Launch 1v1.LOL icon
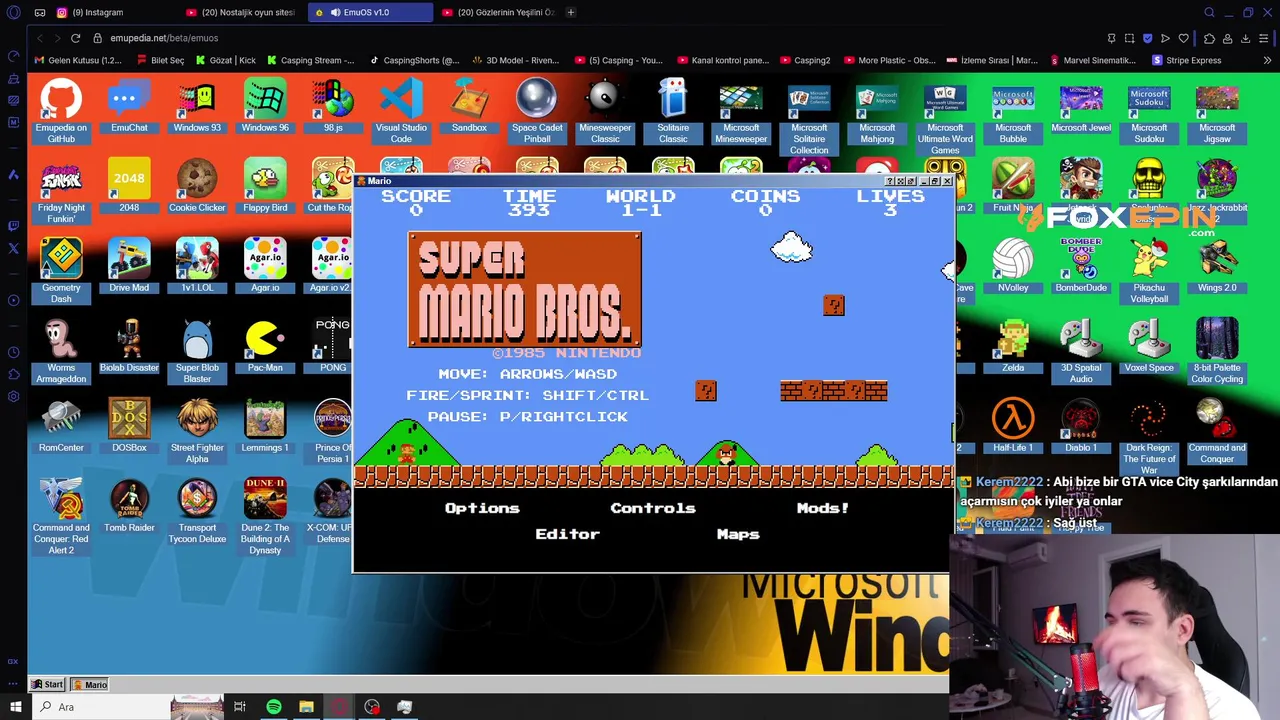 click(197, 266)
